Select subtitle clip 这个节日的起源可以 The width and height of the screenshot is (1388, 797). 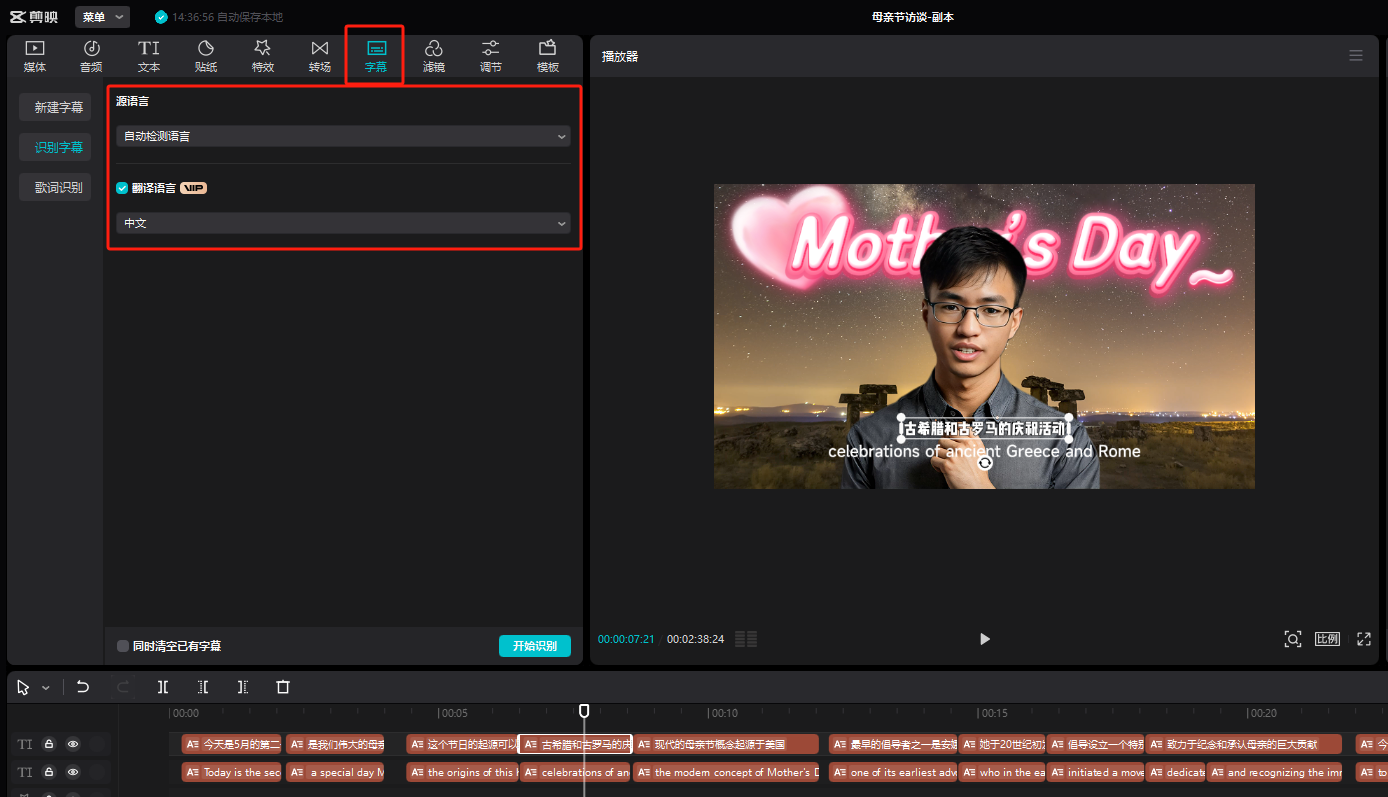click(462, 744)
